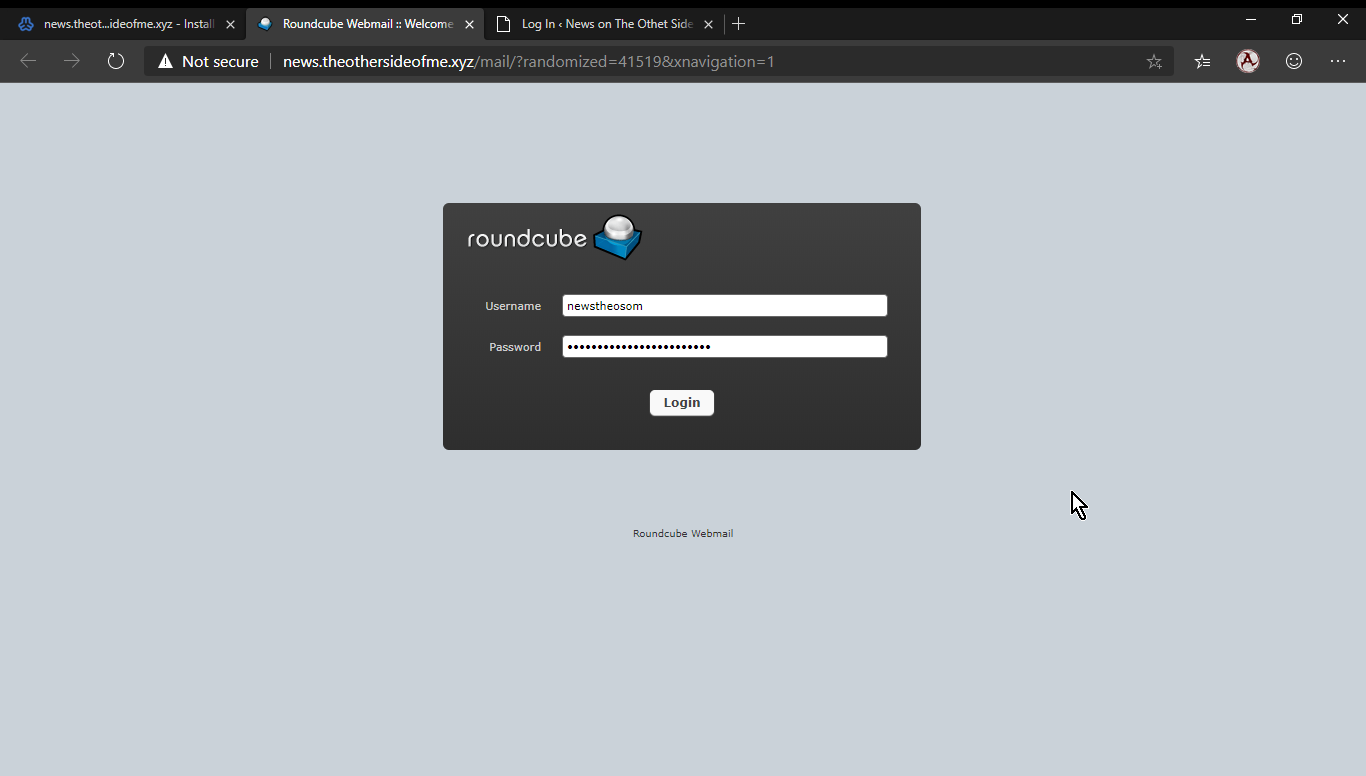
Task: Close the Roundcube Webmail tab
Action: tap(469, 24)
